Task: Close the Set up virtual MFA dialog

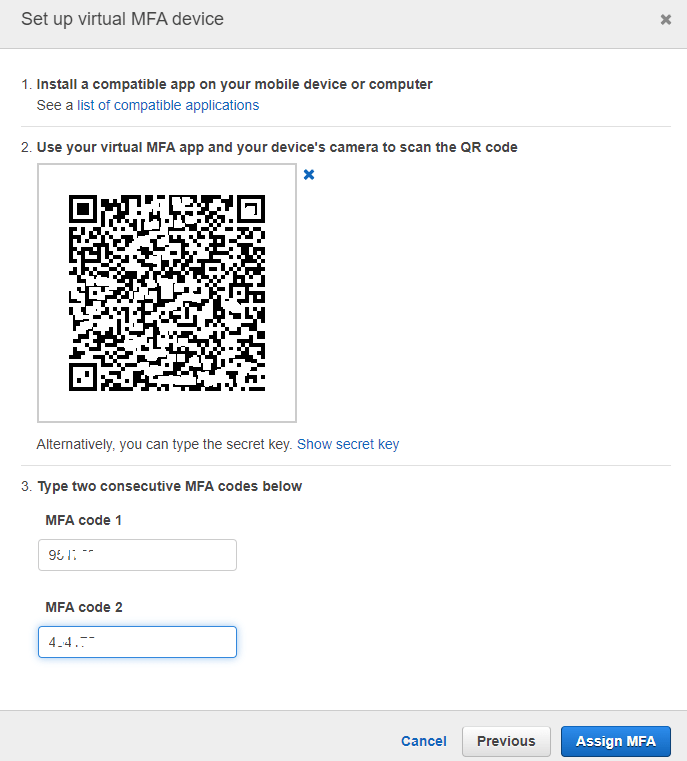Action: coord(666,19)
